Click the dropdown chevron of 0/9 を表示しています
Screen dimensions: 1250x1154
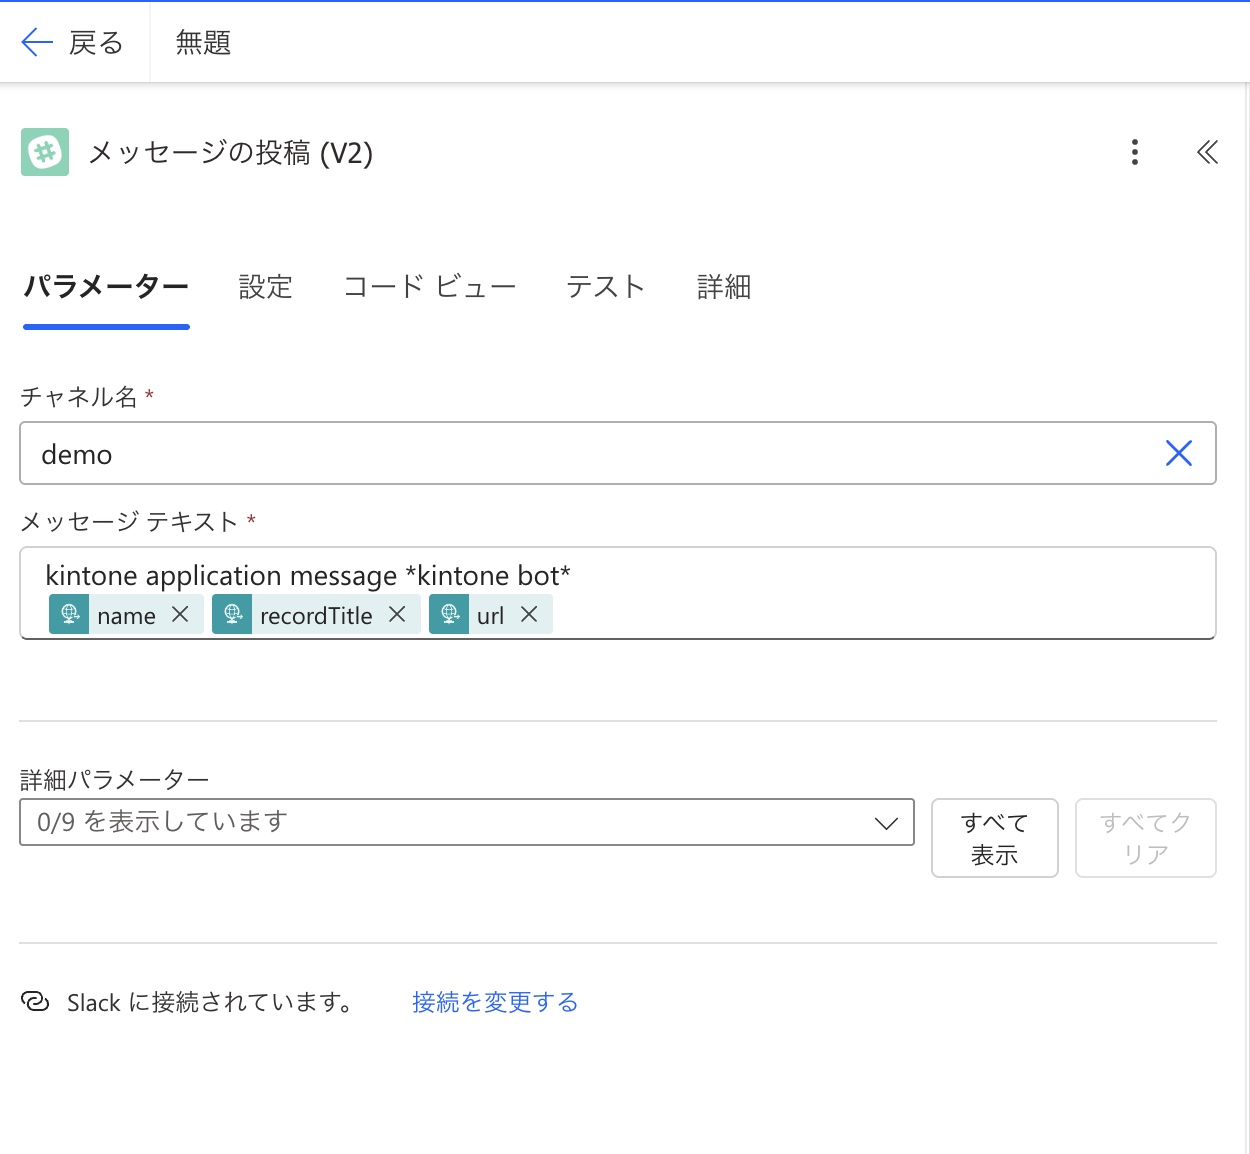[x=886, y=823]
